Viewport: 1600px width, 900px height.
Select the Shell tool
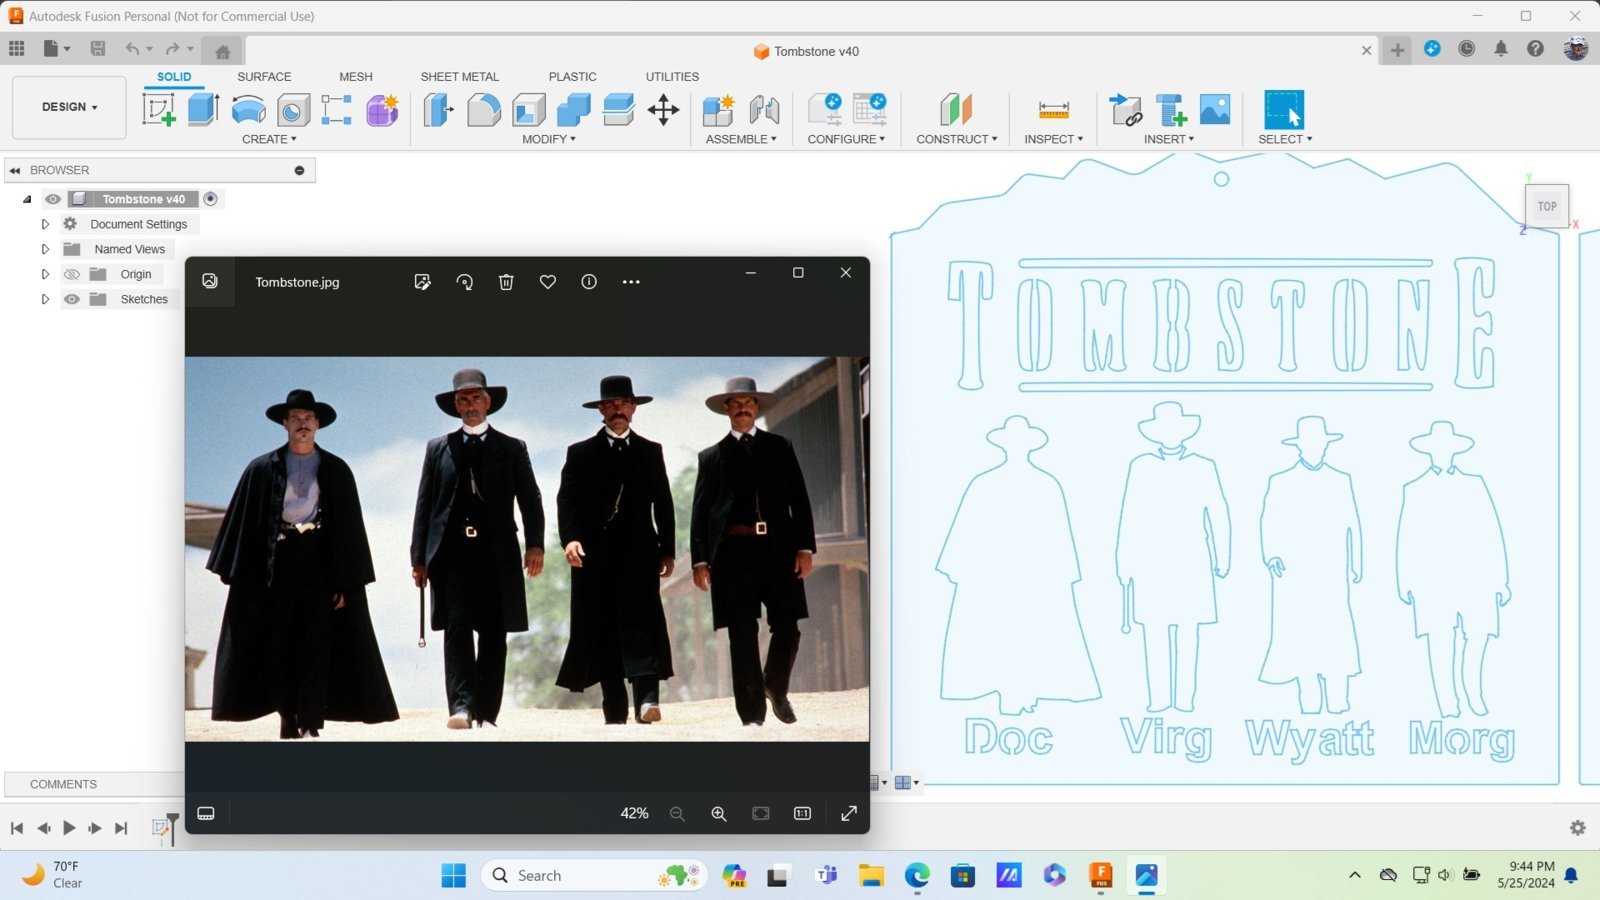coord(529,109)
